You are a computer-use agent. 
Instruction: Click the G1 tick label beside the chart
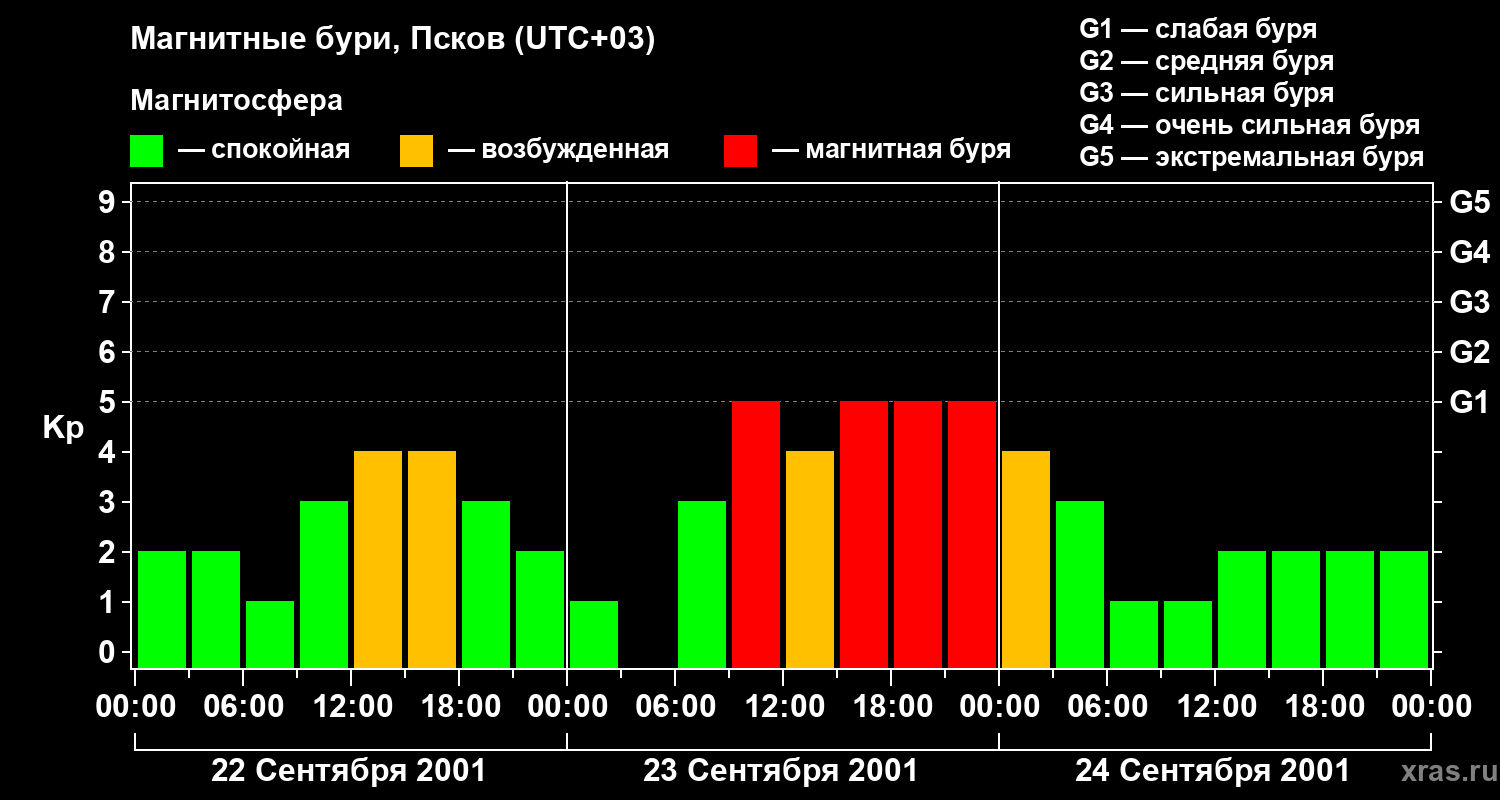tap(1469, 403)
